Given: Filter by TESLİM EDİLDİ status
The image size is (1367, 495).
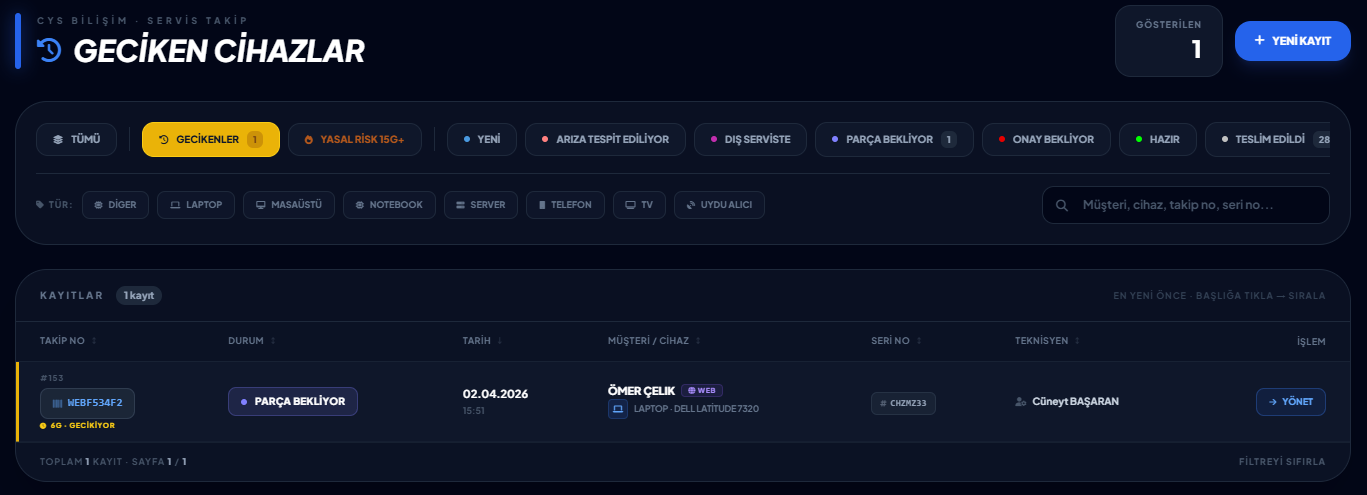Looking at the screenshot, I should 1267,139.
